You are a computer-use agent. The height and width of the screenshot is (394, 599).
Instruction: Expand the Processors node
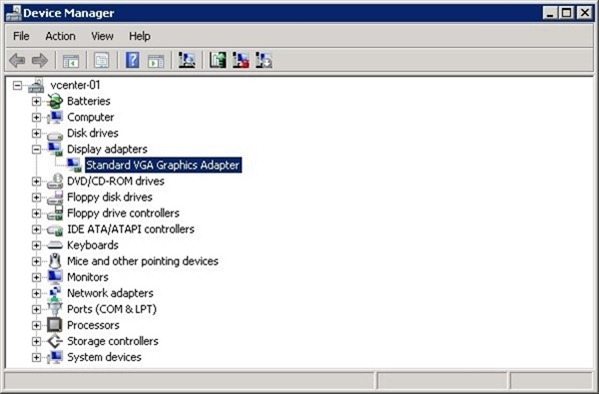click(36, 325)
